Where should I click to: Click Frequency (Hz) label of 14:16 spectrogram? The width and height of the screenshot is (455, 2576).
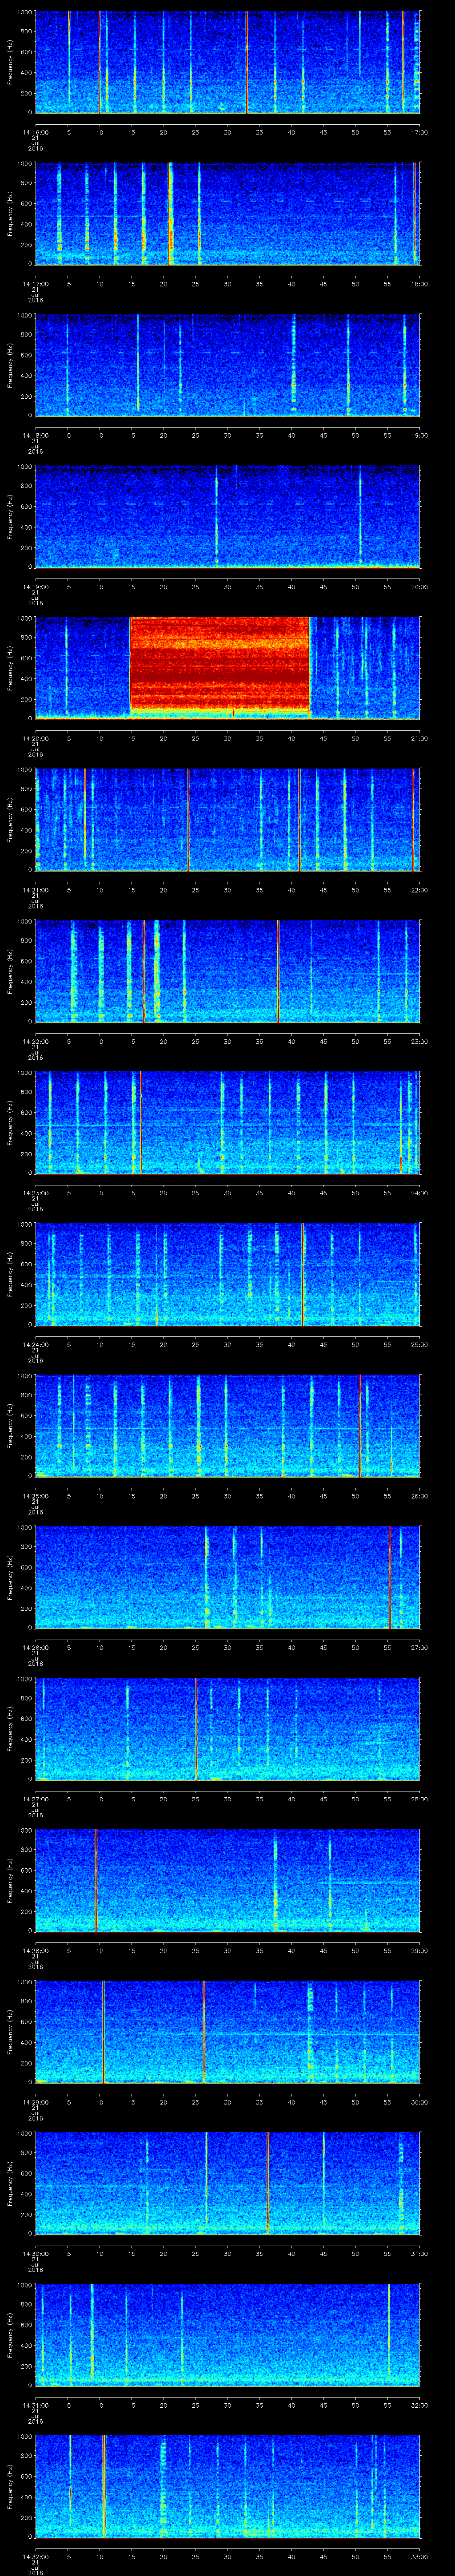click(x=10, y=62)
